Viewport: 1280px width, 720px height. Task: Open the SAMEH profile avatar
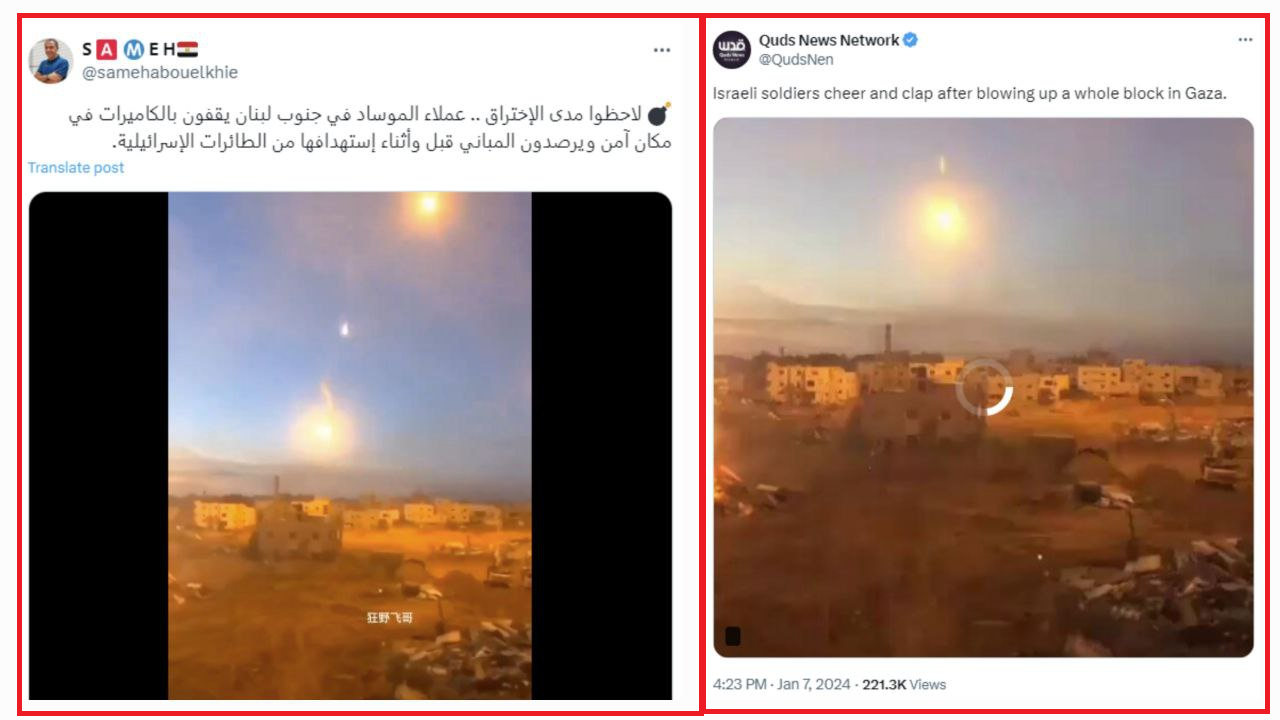tap(50, 60)
